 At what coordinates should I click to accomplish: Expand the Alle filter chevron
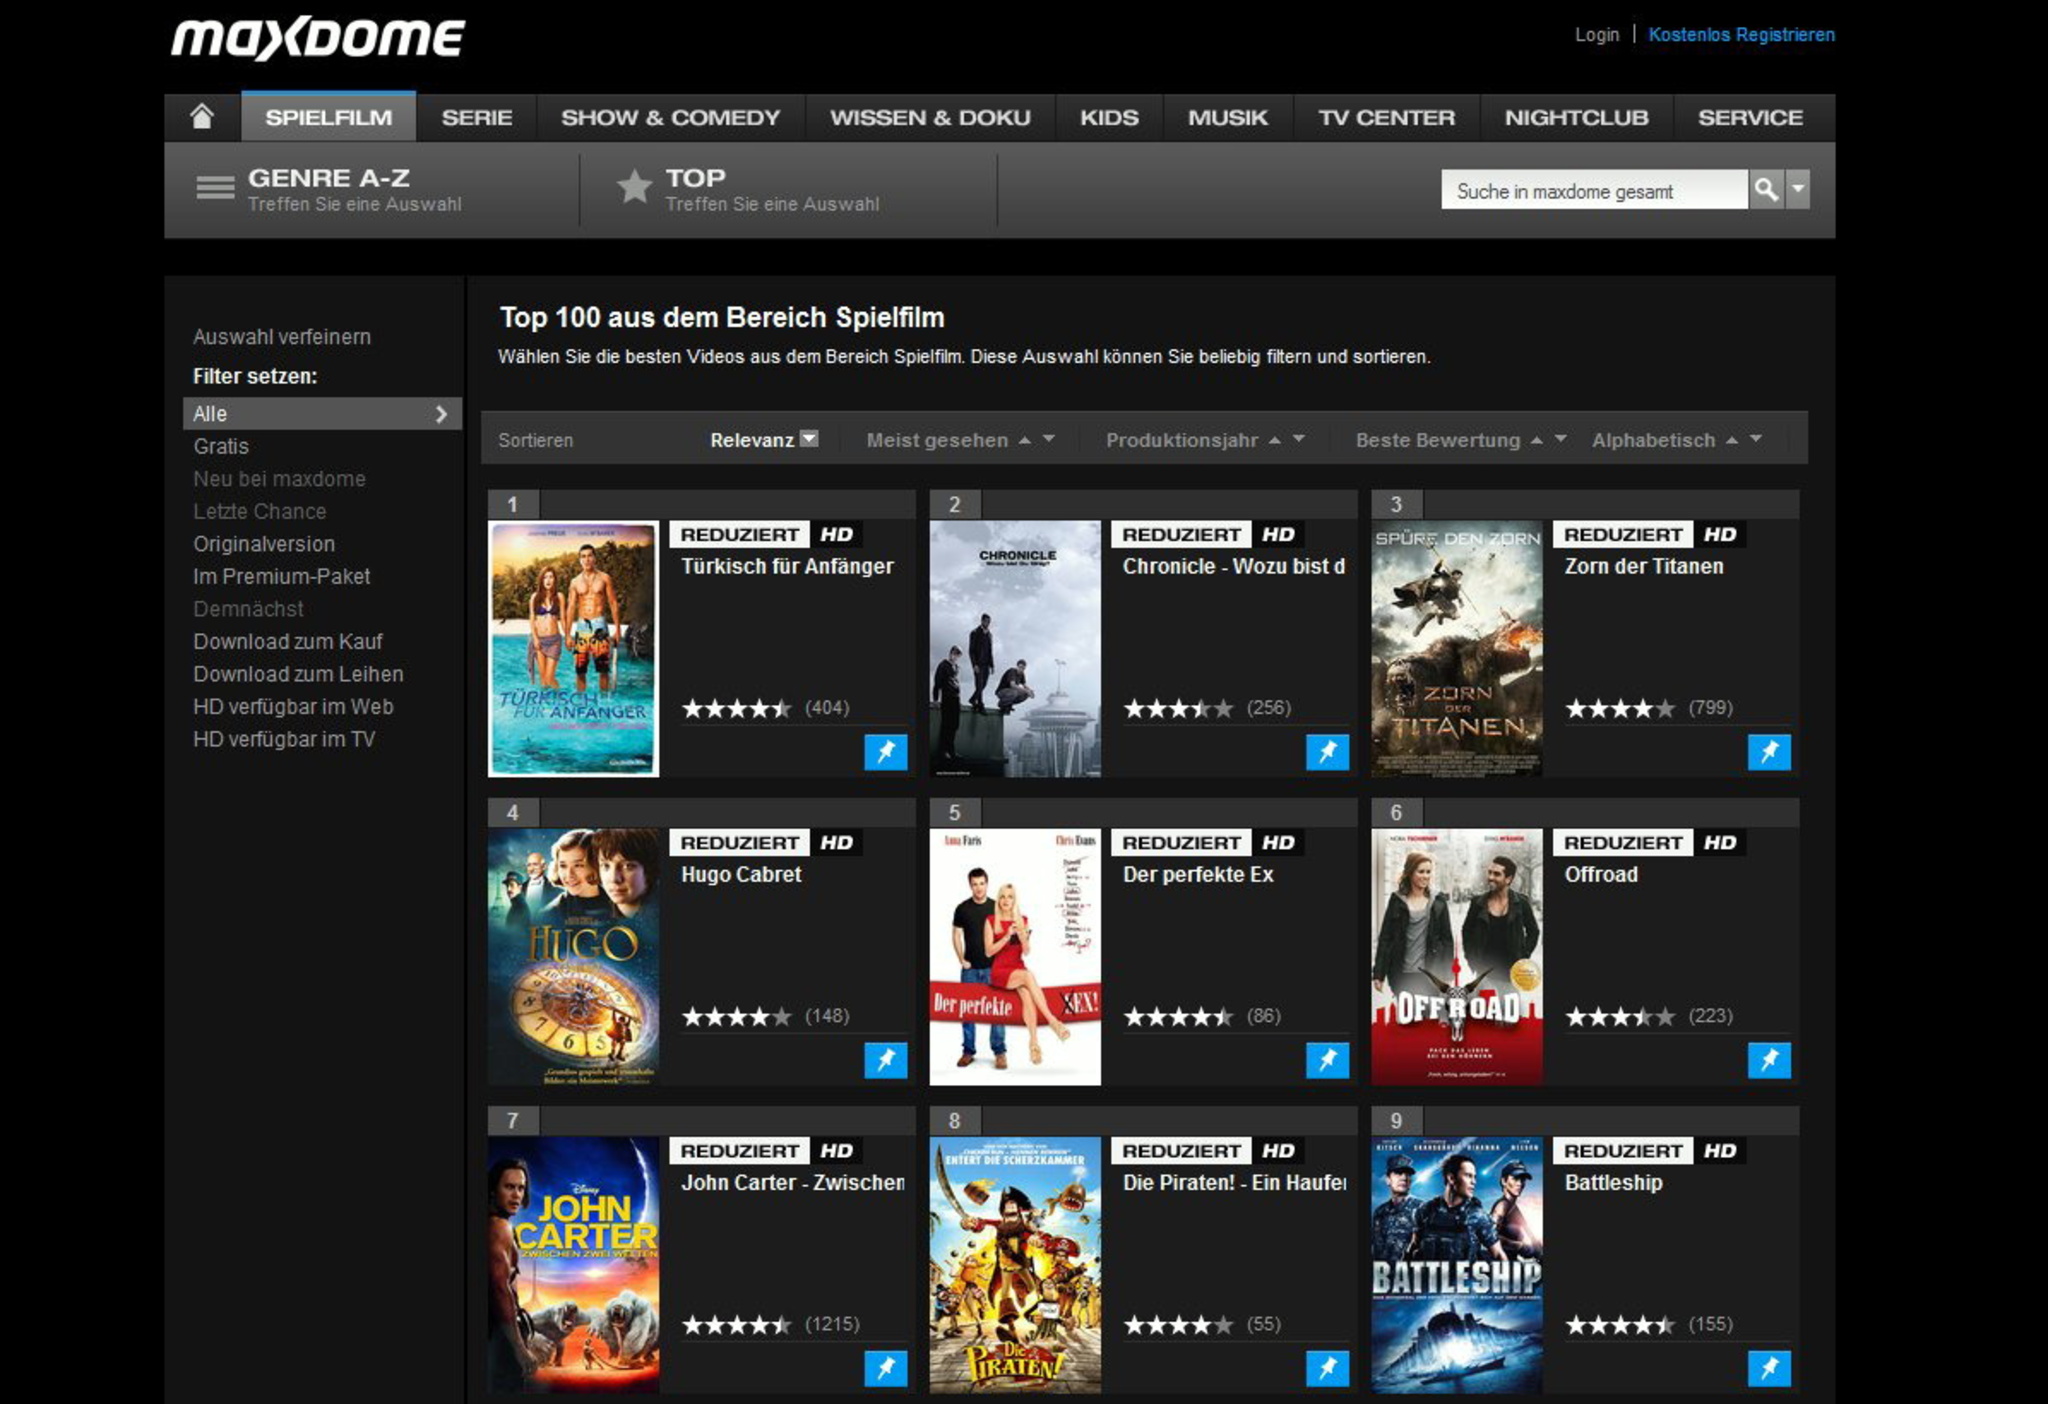441,414
